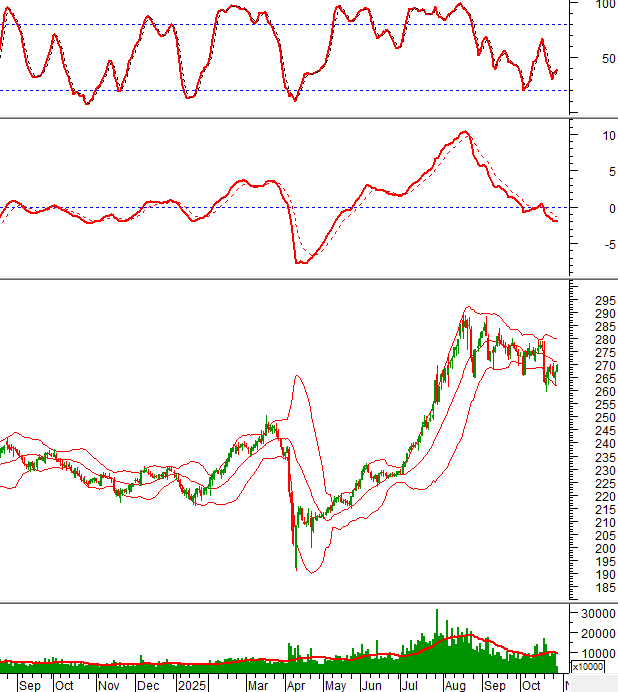Viewport: 618px width, 692px height.
Task: Select the 2025 year marker on the time axis
Action: pyautogui.click(x=191, y=686)
